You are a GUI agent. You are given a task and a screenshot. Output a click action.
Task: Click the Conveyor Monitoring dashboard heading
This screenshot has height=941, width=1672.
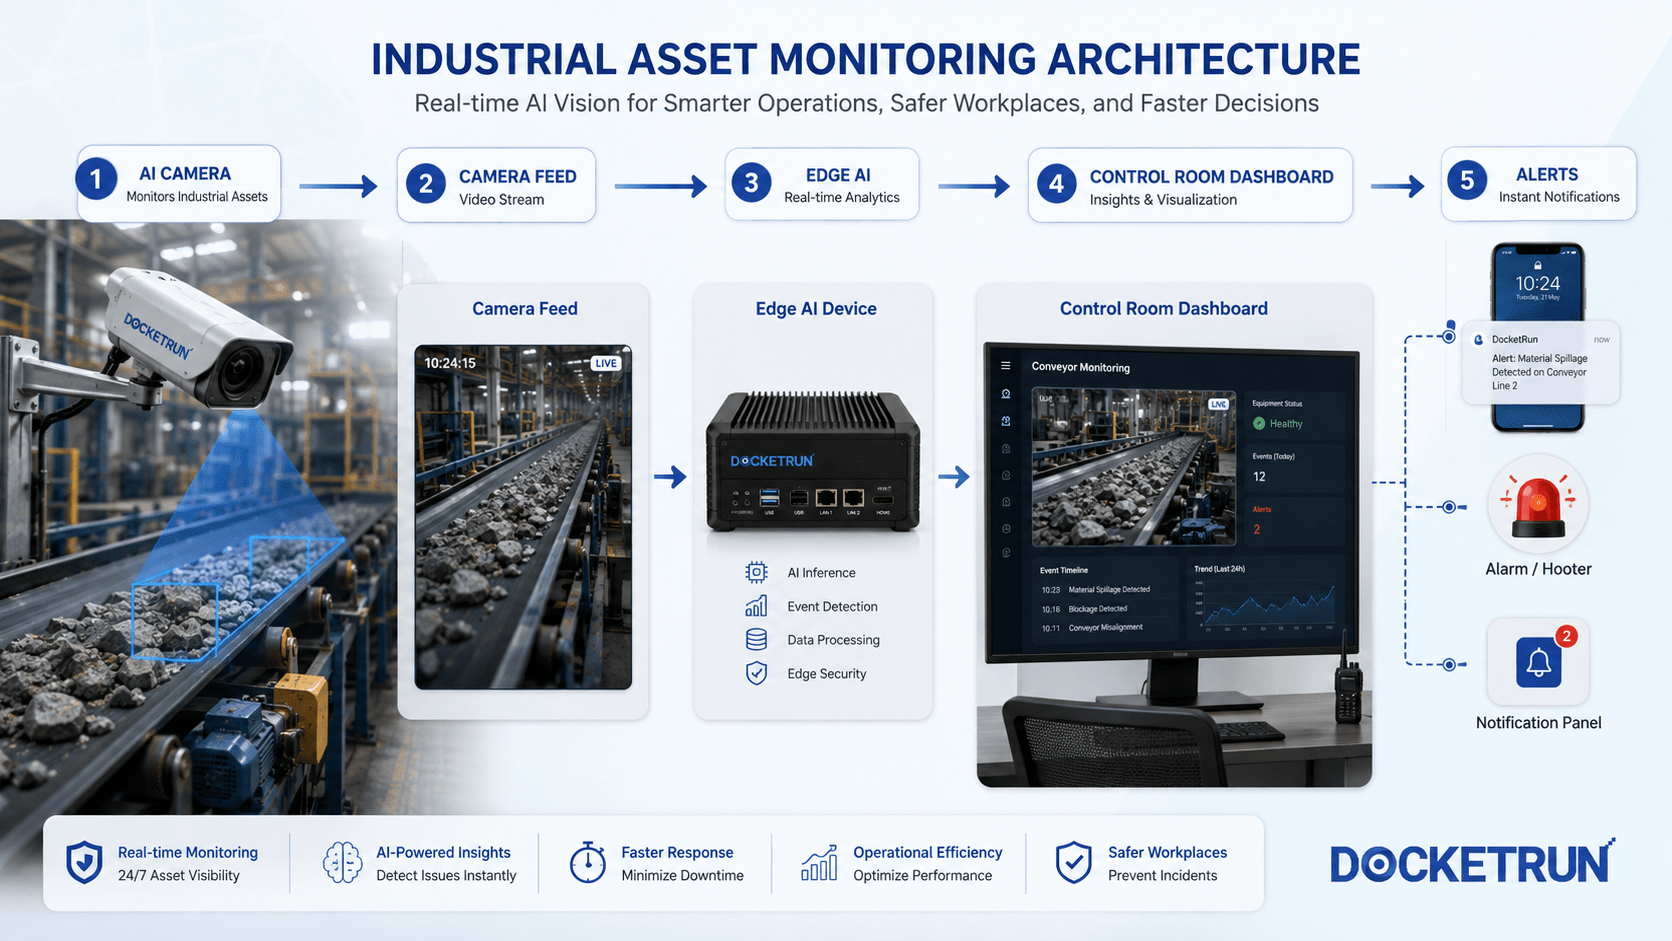1081,367
